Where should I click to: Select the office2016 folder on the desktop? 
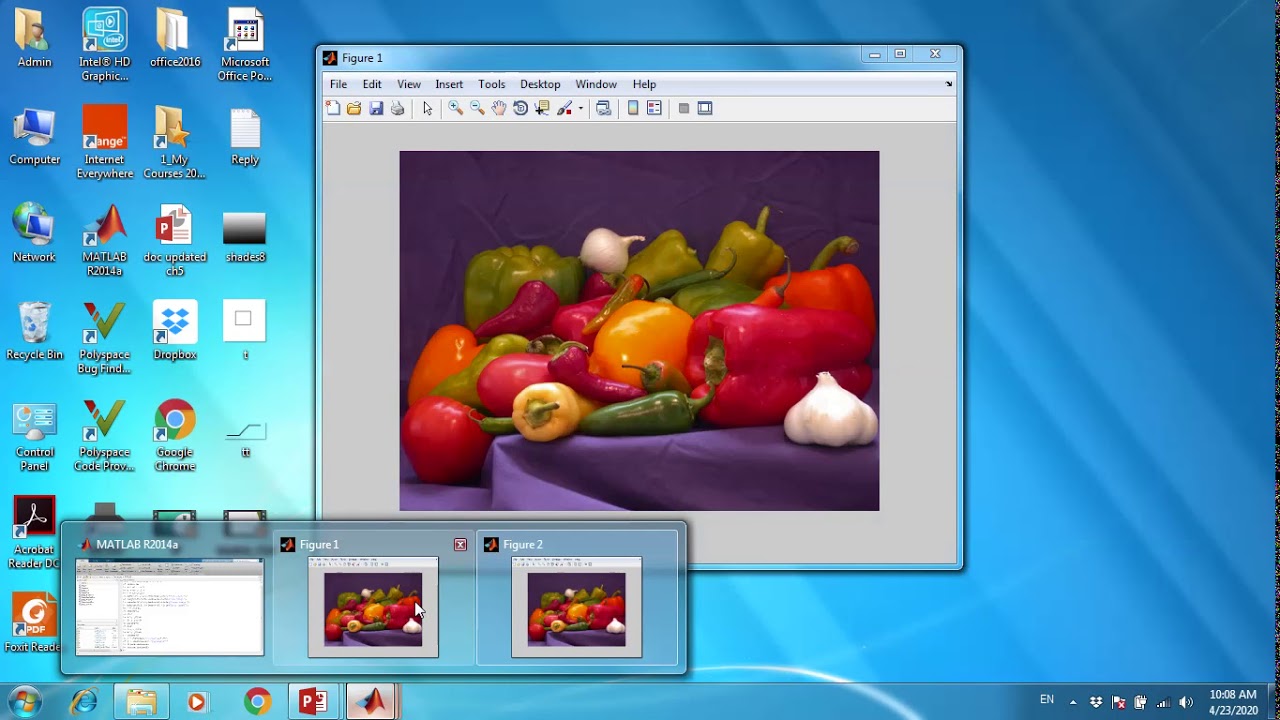(175, 40)
